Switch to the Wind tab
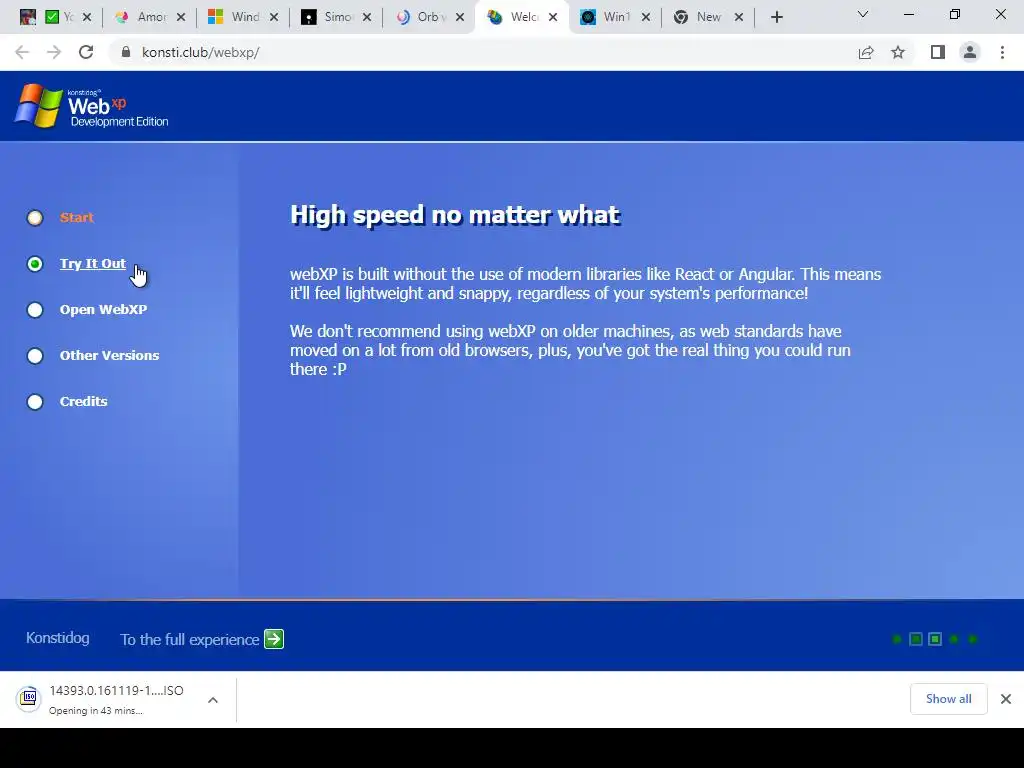 (x=243, y=17)
